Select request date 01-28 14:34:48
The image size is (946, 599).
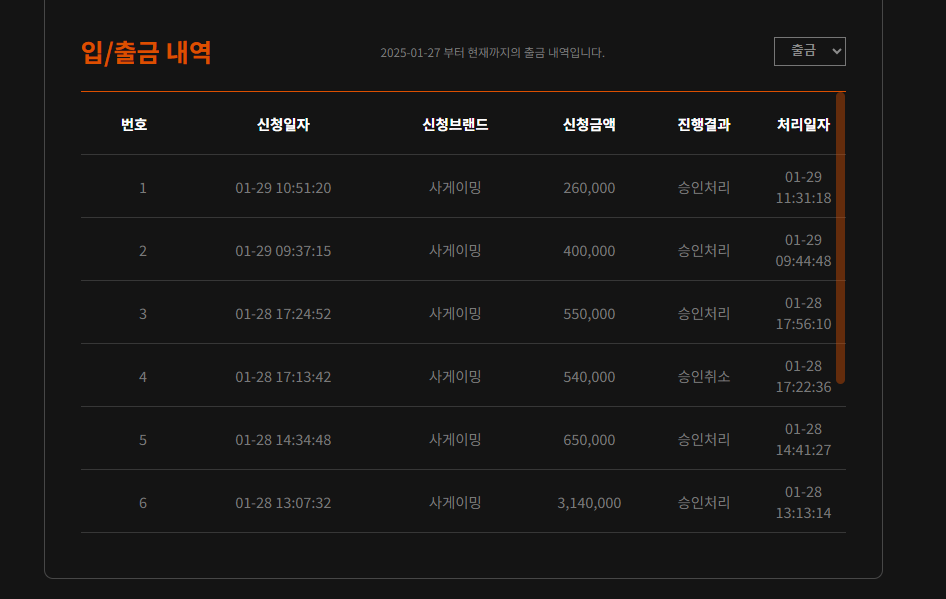click(283, 440)
